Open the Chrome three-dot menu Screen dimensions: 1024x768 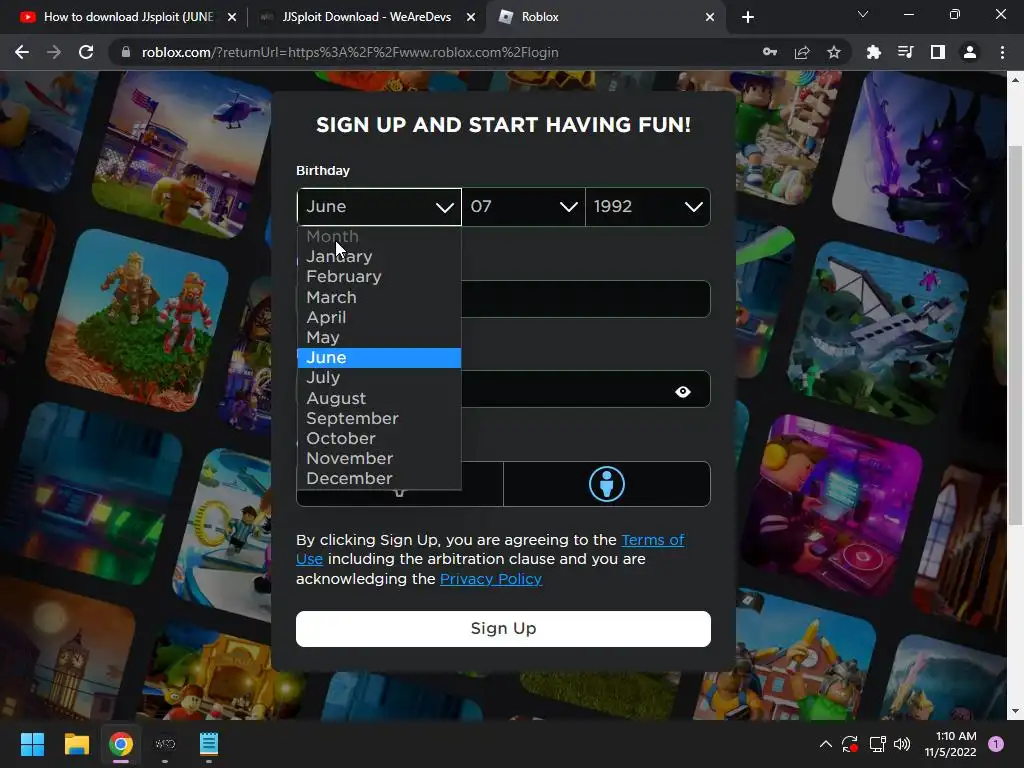[x=1002, y=52]
